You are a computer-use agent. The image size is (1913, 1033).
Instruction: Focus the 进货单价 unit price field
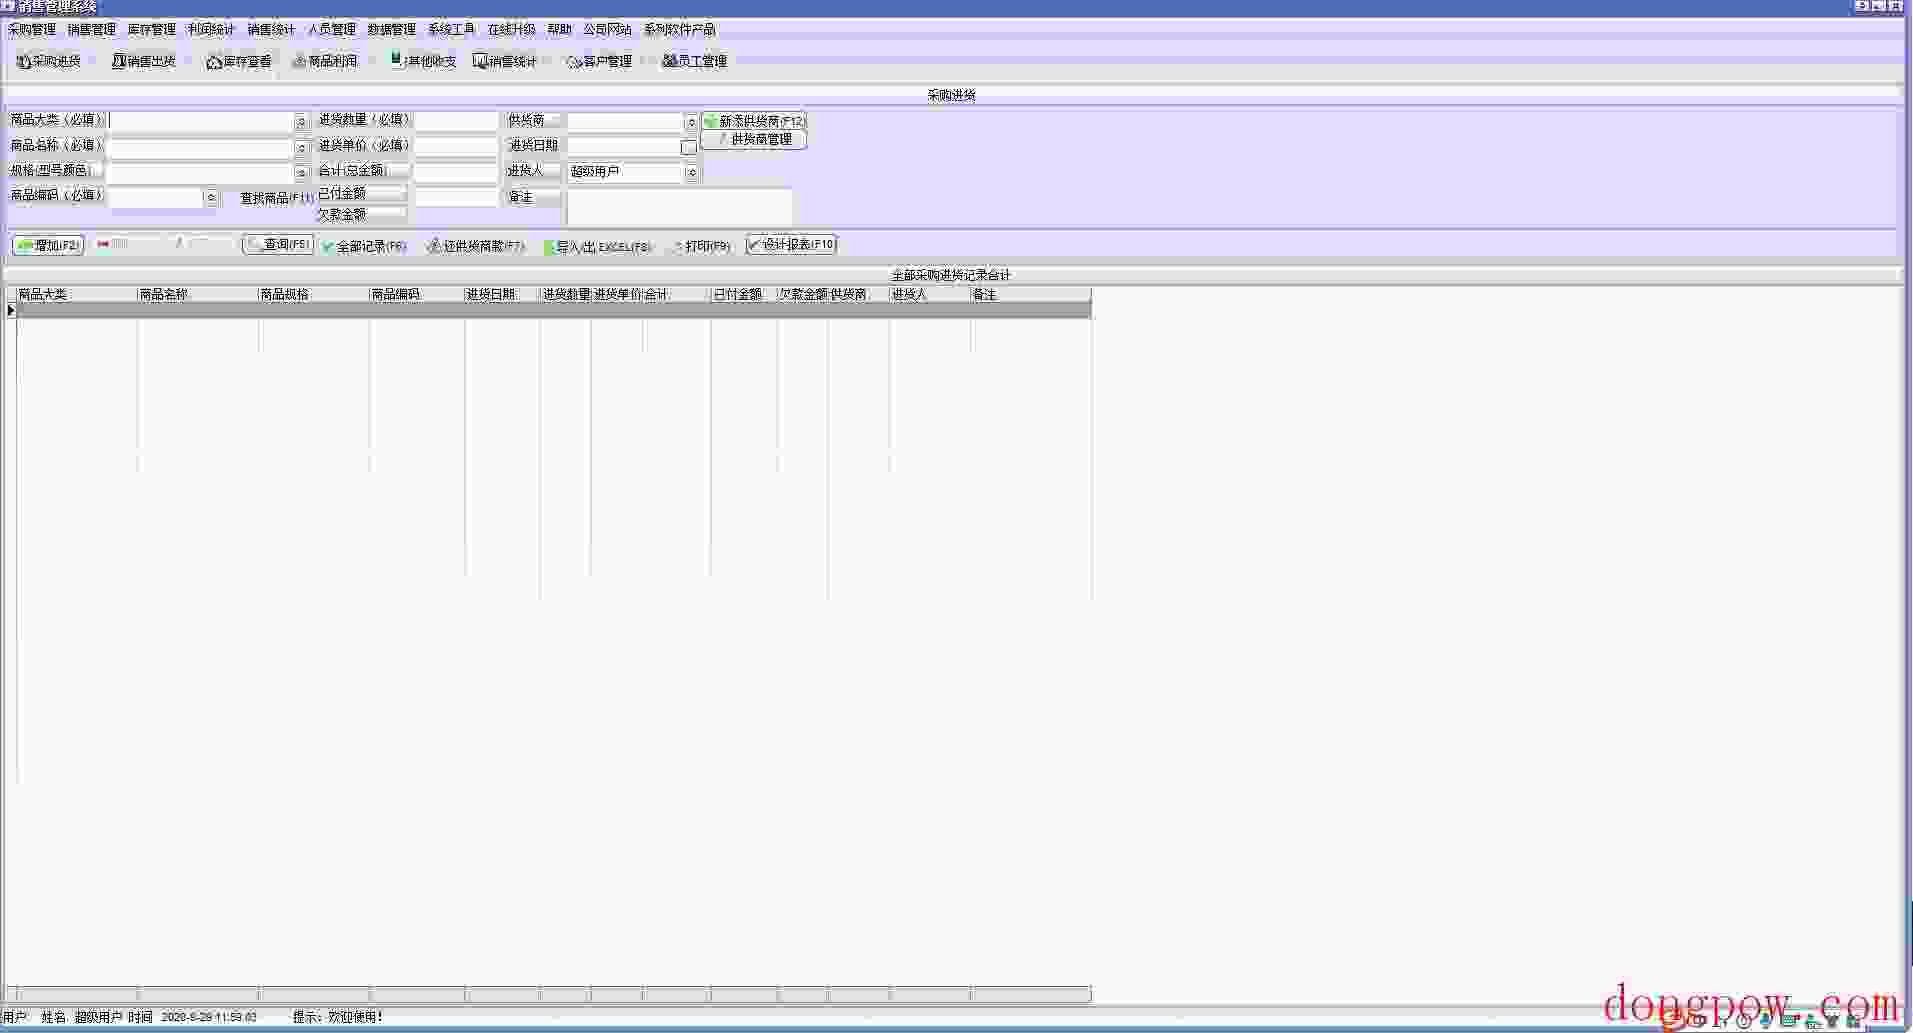(x=456, y=146)
